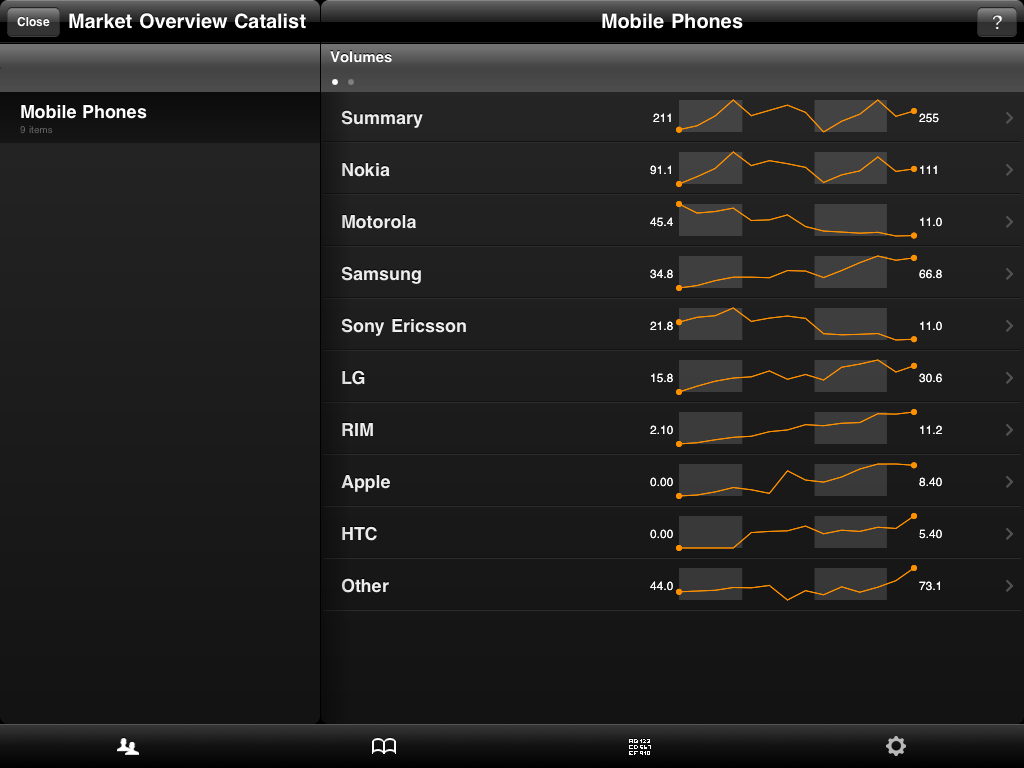This screenshot has height=768, width=1024.
Task: Expand the HTC row chevron
Action: coord(1009,534)
